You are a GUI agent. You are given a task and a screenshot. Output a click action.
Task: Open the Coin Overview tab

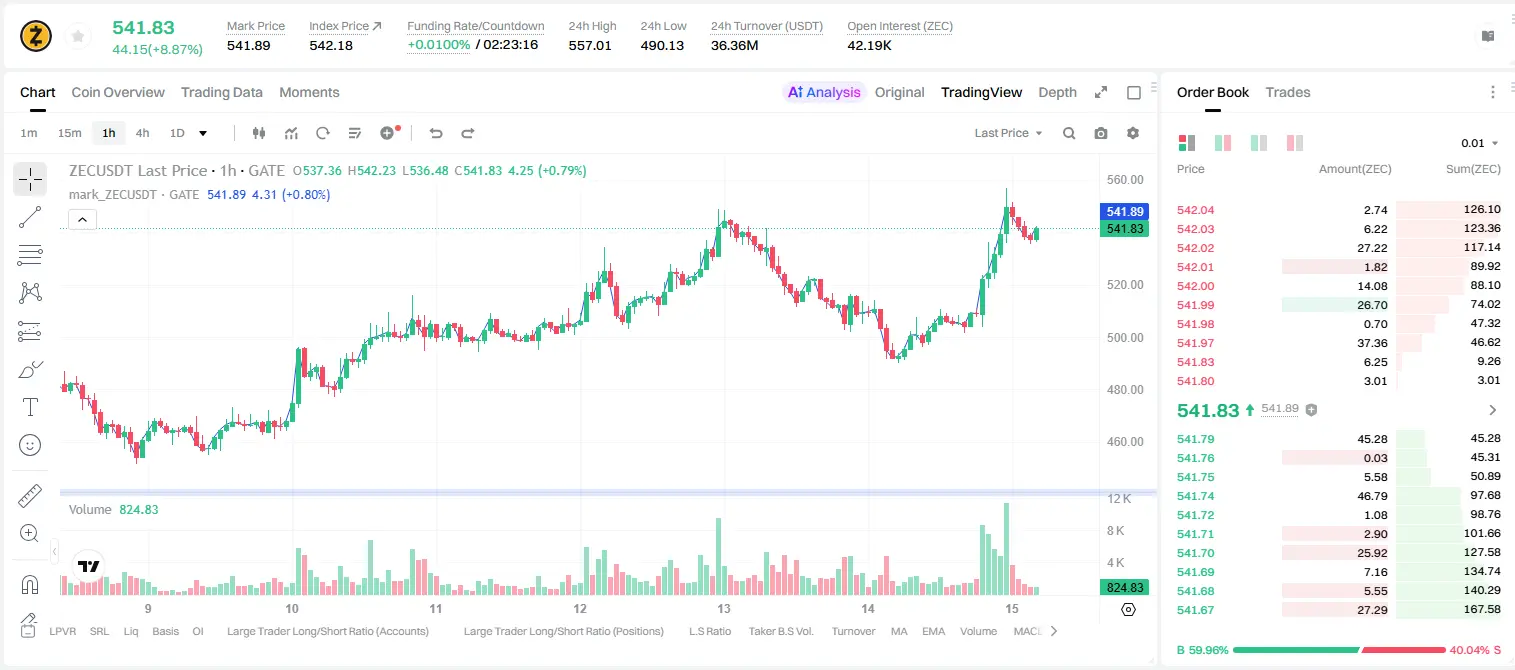coord(118,92)
